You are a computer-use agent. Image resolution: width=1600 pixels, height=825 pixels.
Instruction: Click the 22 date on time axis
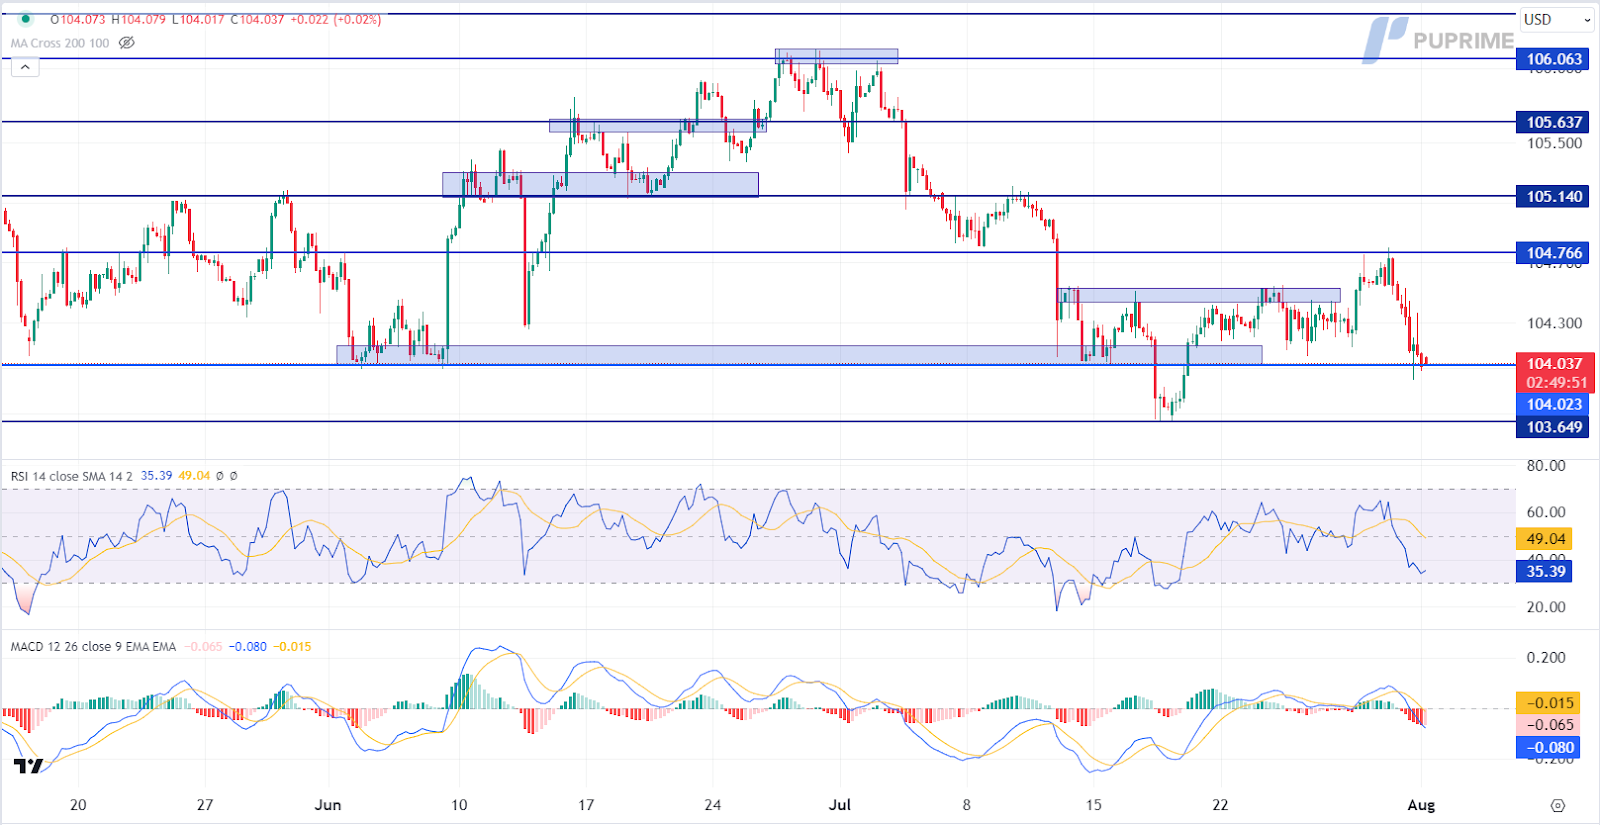point(1220,805)
